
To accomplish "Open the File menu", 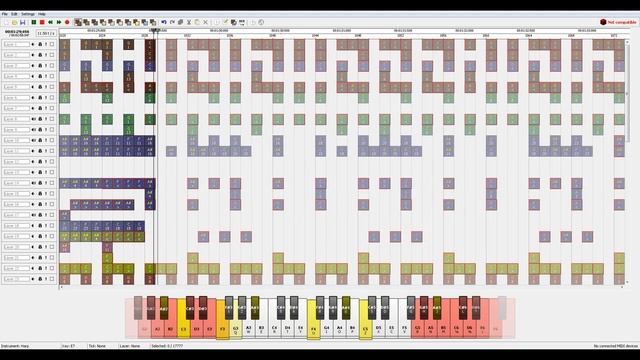I will [x=5, y=14].
